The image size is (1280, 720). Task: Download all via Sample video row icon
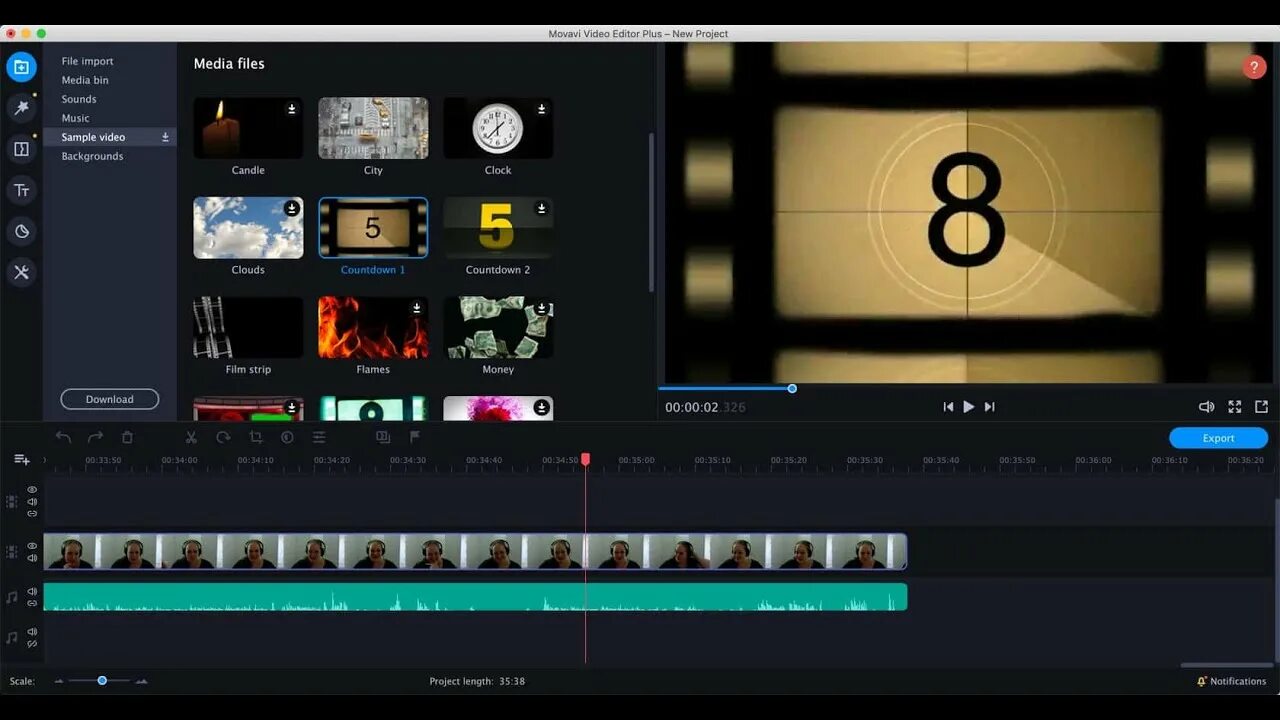pyautogui.click(x=165, y=137)
